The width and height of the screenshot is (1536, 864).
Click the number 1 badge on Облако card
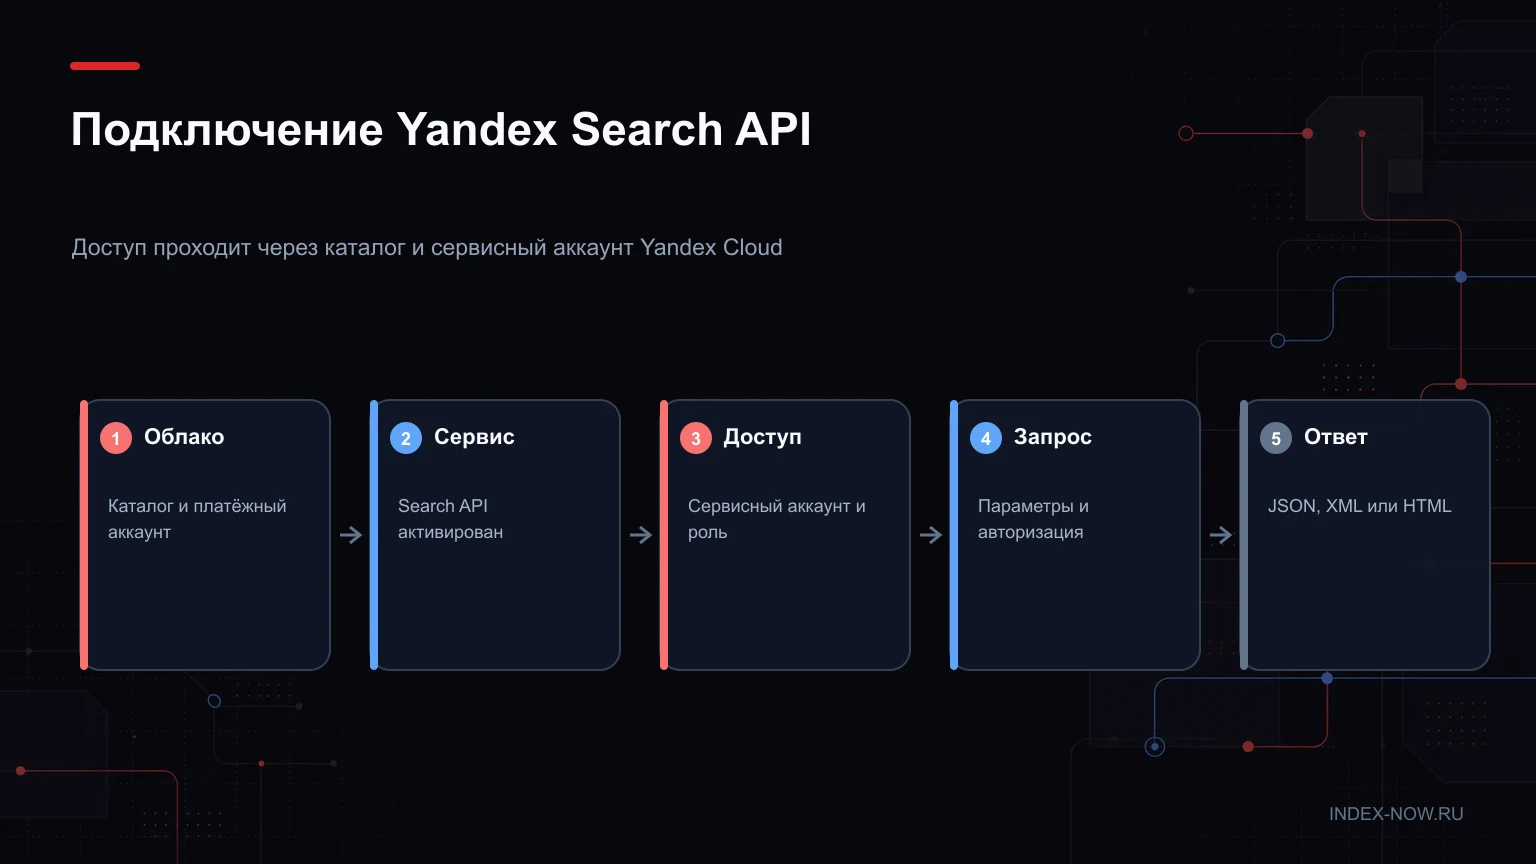click(116, 438)
